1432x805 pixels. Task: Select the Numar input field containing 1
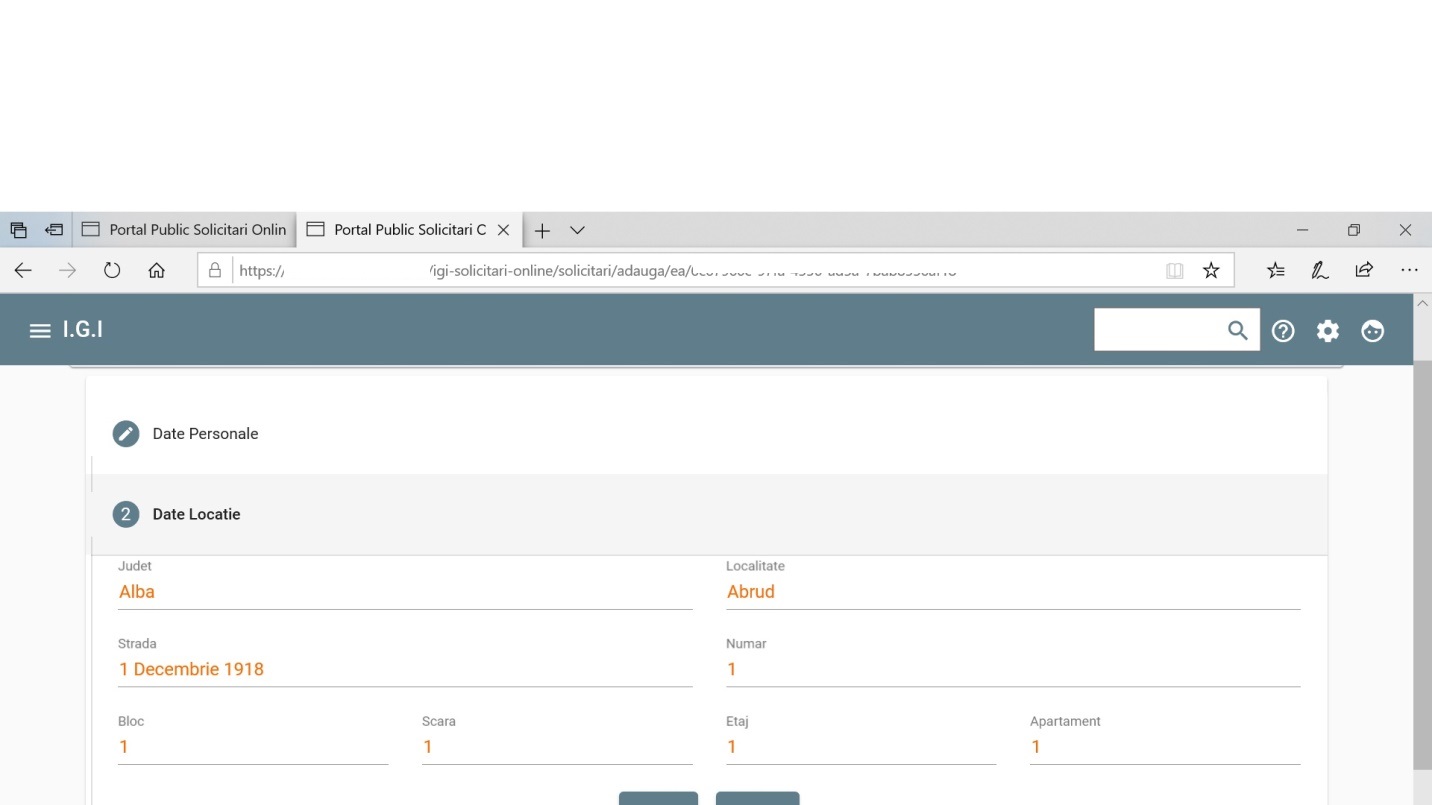click(x=1012, y=668)
